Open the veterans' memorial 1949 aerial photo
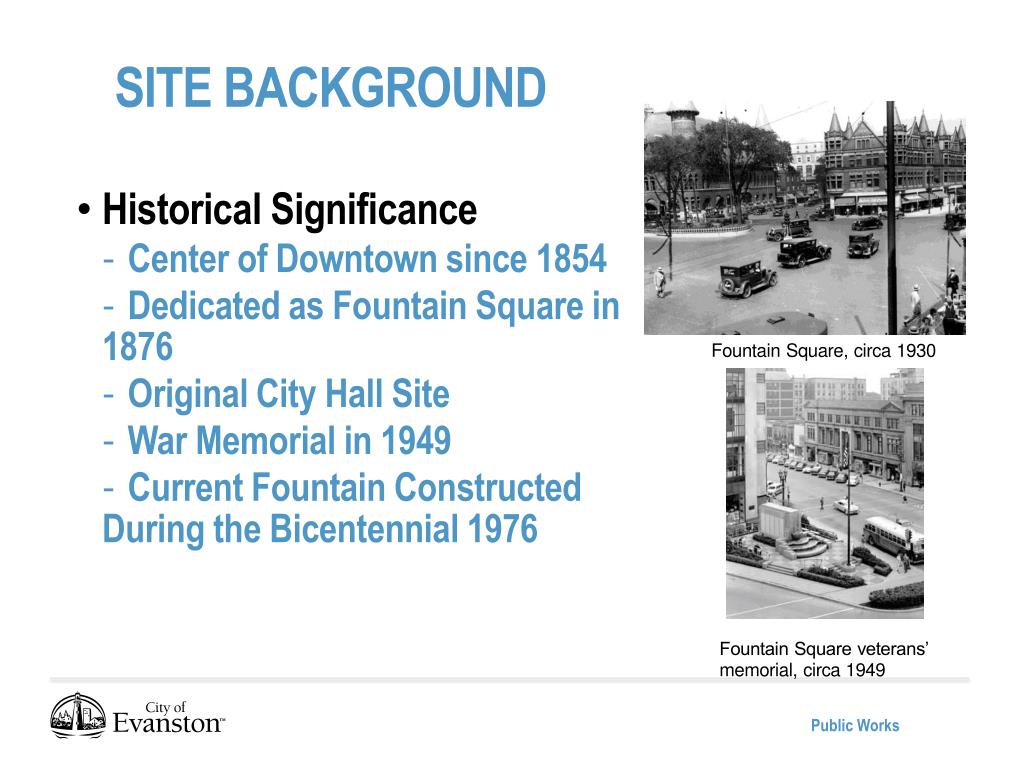This screenshot has width=1024, height=768. click(x=825, y=493)
